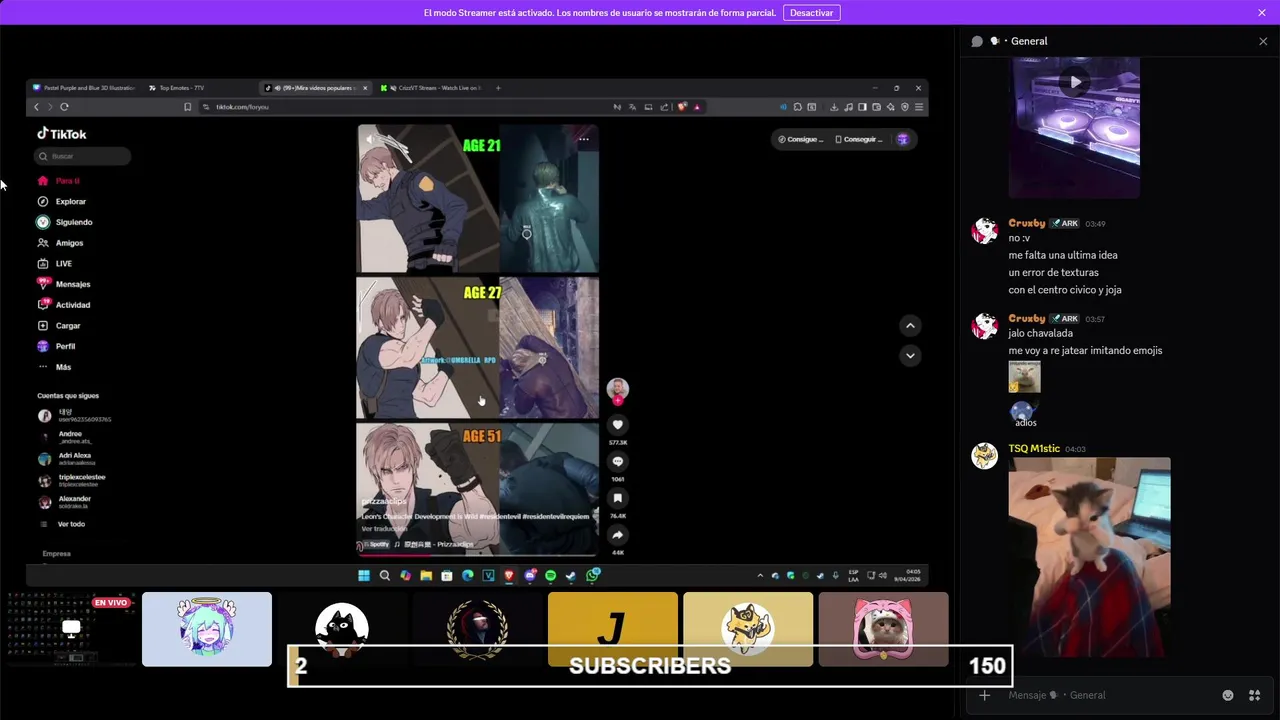Expand TikTok Más menu
The width and height of the screenshot is (1280, 720).
point(54,367)
